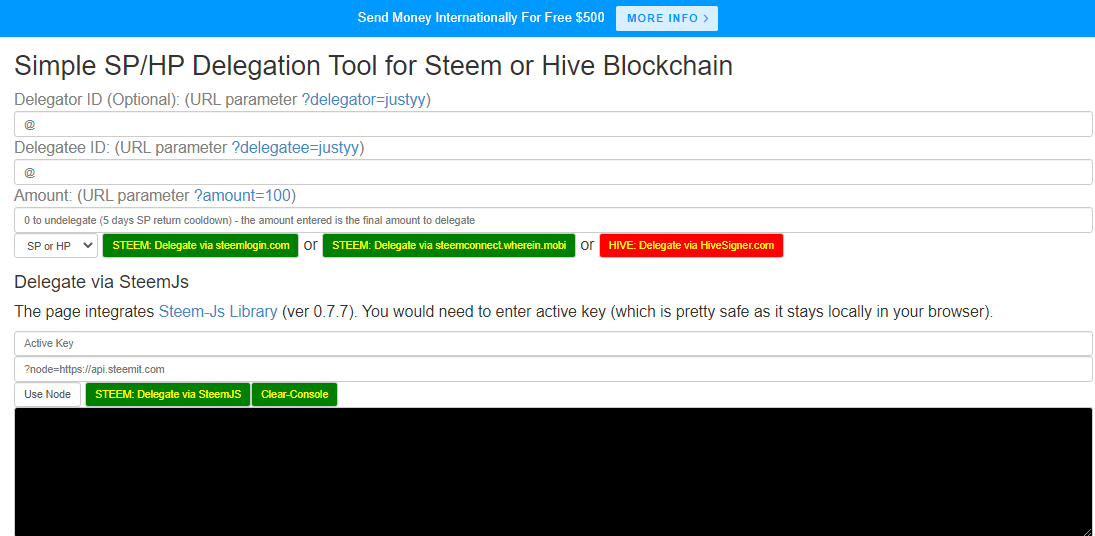Click STEEM: Delegate via steemconnect.wherein.mobi button
Image resolution: width=1095 pixels, height=536 pixels.
tap(448, 246)
